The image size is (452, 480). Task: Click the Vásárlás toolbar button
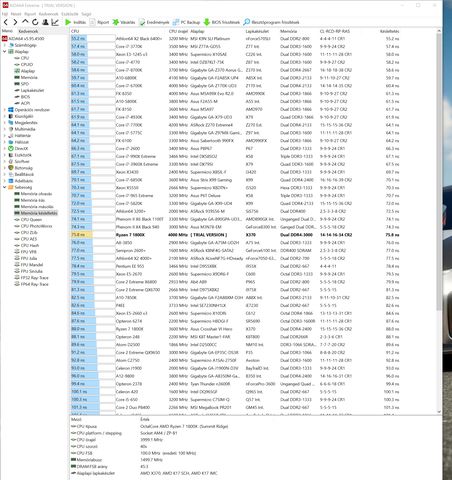click(124, 22)
